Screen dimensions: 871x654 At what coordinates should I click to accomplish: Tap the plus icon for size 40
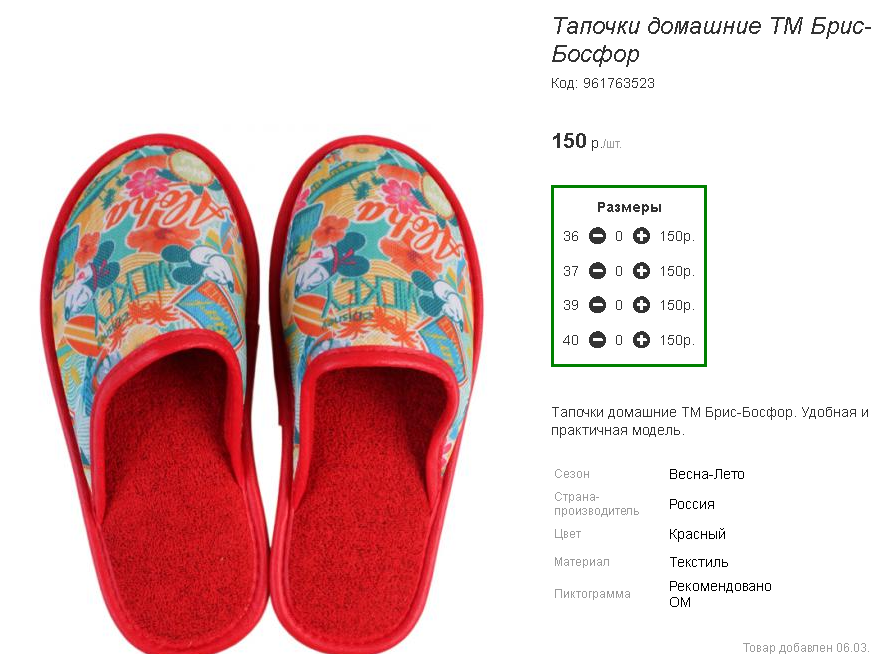pyautogui.click(x=641, y=340)
